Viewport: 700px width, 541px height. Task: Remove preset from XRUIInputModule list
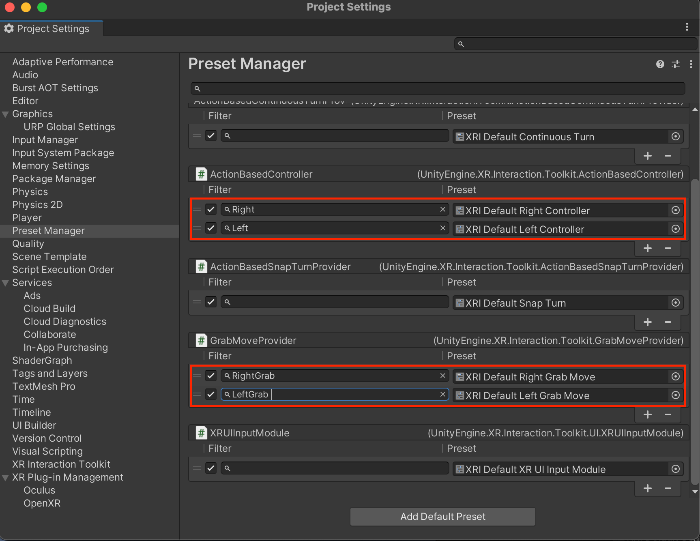668,488
